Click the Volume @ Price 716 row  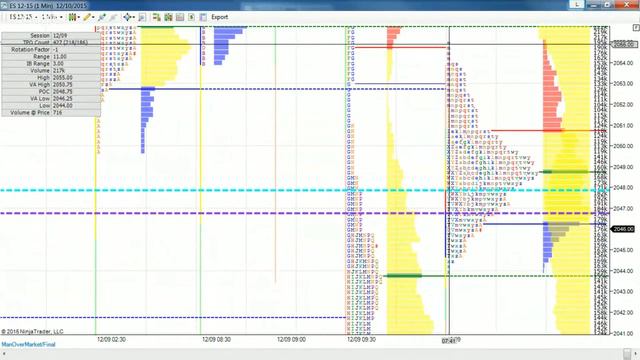coord(51,112)
